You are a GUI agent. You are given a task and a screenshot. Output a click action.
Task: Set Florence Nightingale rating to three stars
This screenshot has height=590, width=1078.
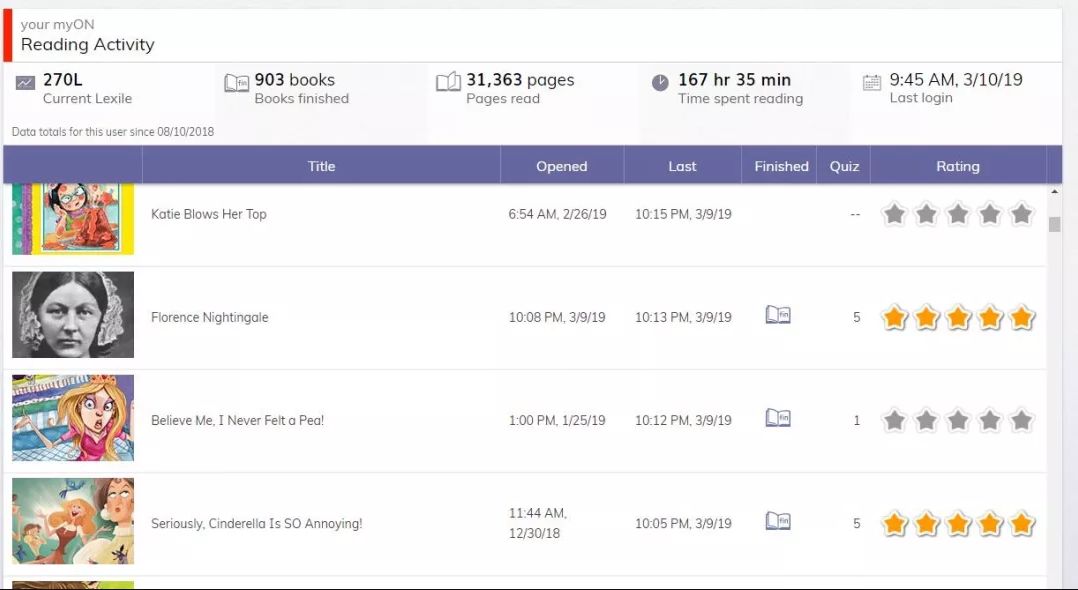pyautogui.click(x=958, y=318)
